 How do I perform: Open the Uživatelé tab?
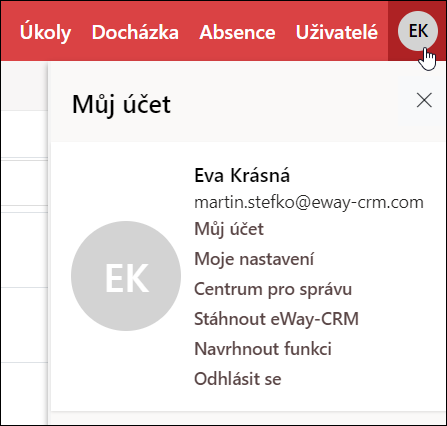click(x=337, y=32)
